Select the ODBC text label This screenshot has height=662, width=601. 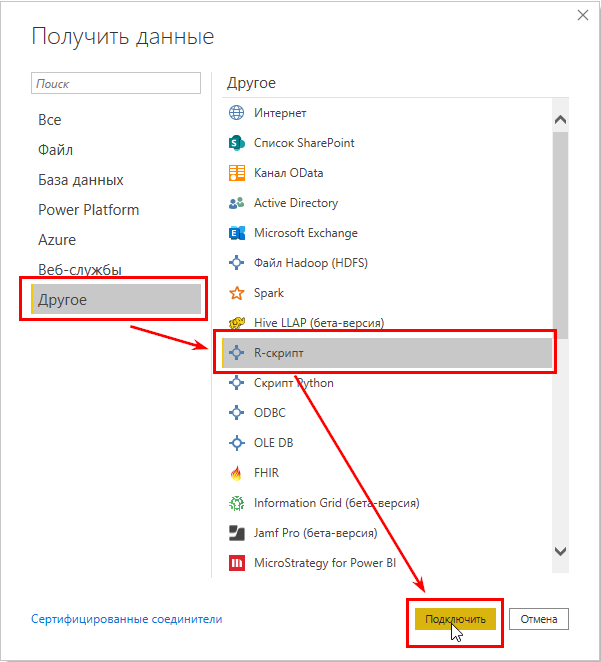point(270,412)
